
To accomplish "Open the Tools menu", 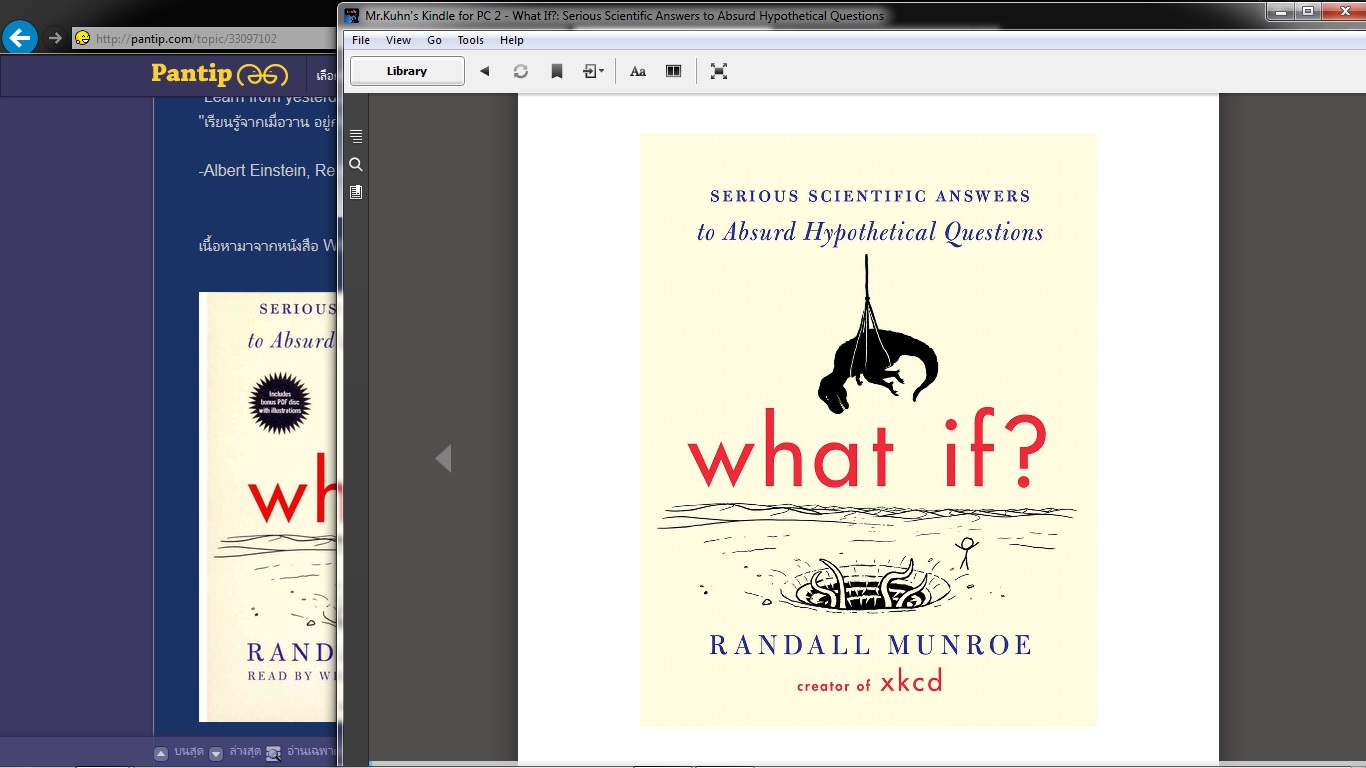I will pyautogui.click(x=470, y=40).
